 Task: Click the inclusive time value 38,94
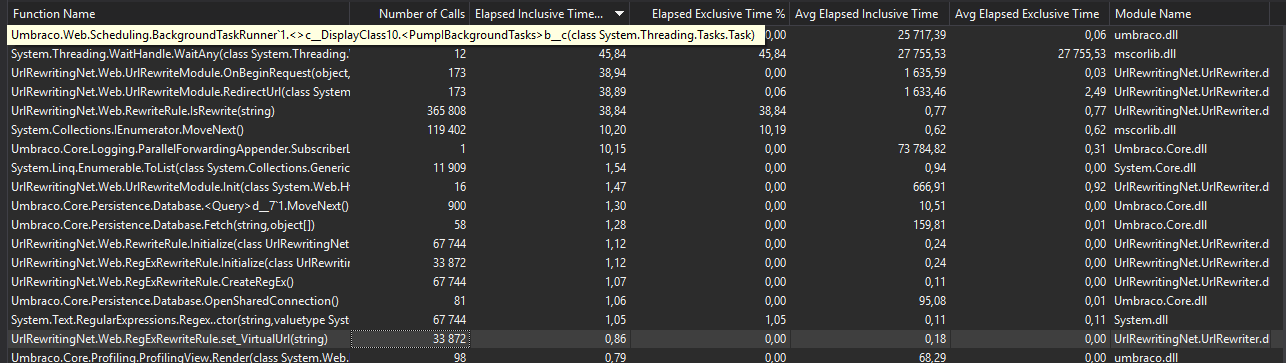click(x=612, y=72)
